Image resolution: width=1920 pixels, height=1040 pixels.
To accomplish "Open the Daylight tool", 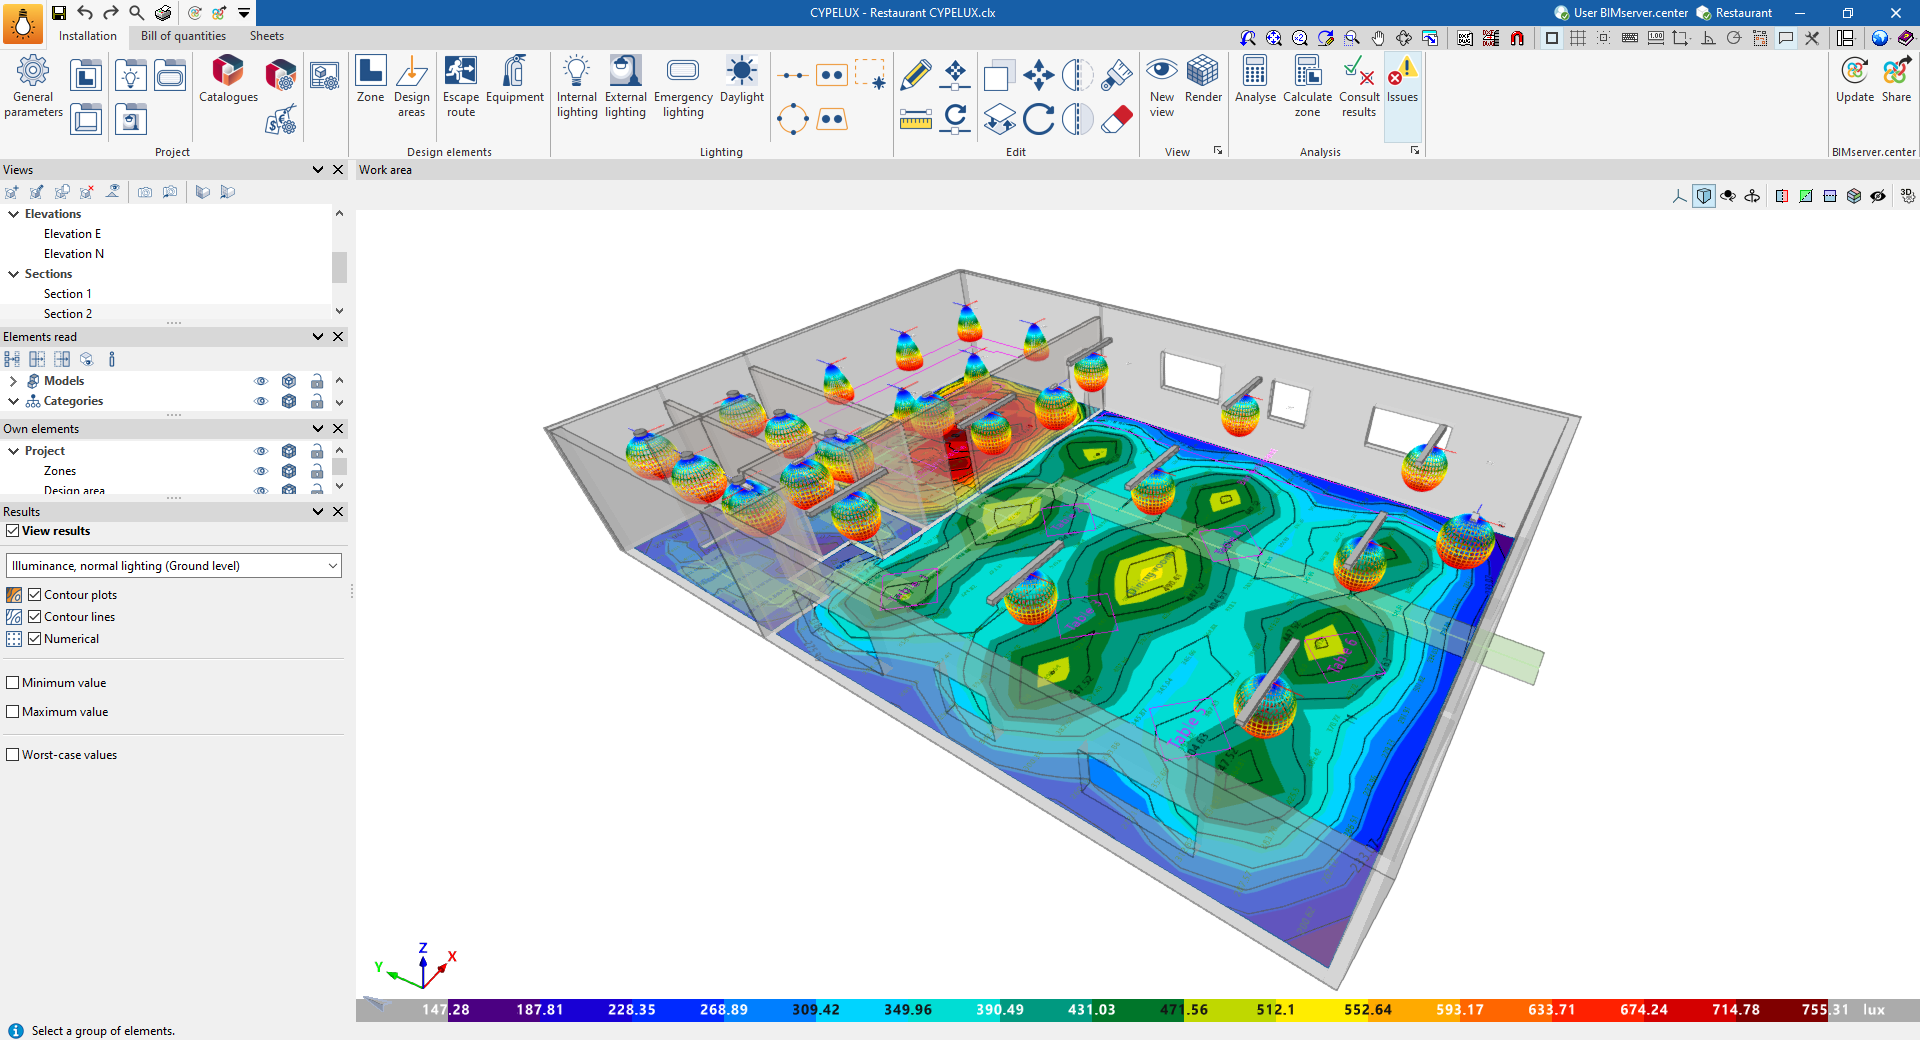I will pos(742,80).
